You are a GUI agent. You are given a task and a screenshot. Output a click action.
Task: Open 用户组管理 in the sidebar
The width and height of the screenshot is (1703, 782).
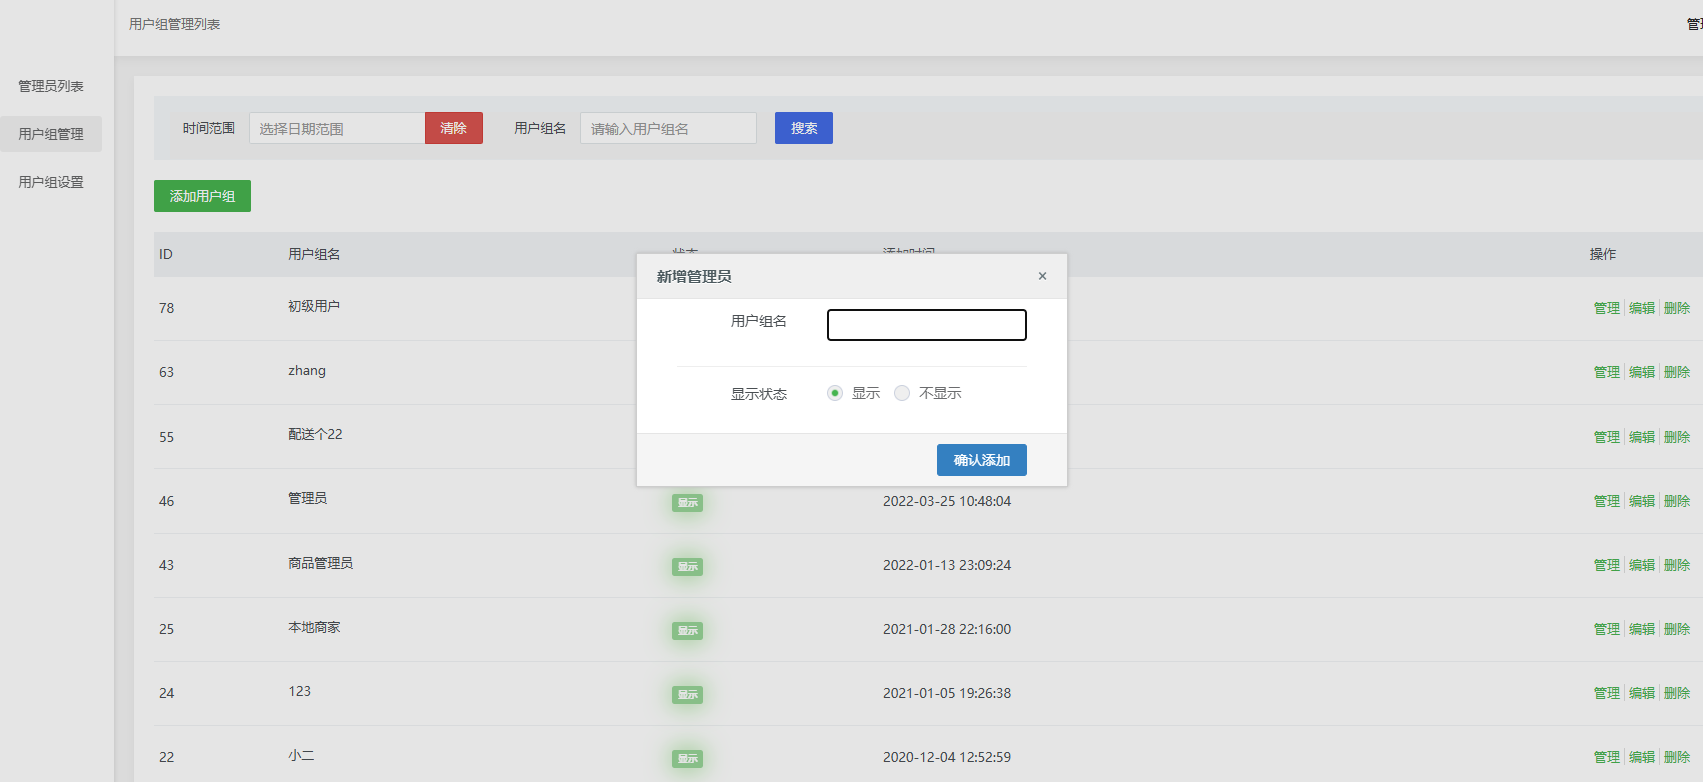51,134
